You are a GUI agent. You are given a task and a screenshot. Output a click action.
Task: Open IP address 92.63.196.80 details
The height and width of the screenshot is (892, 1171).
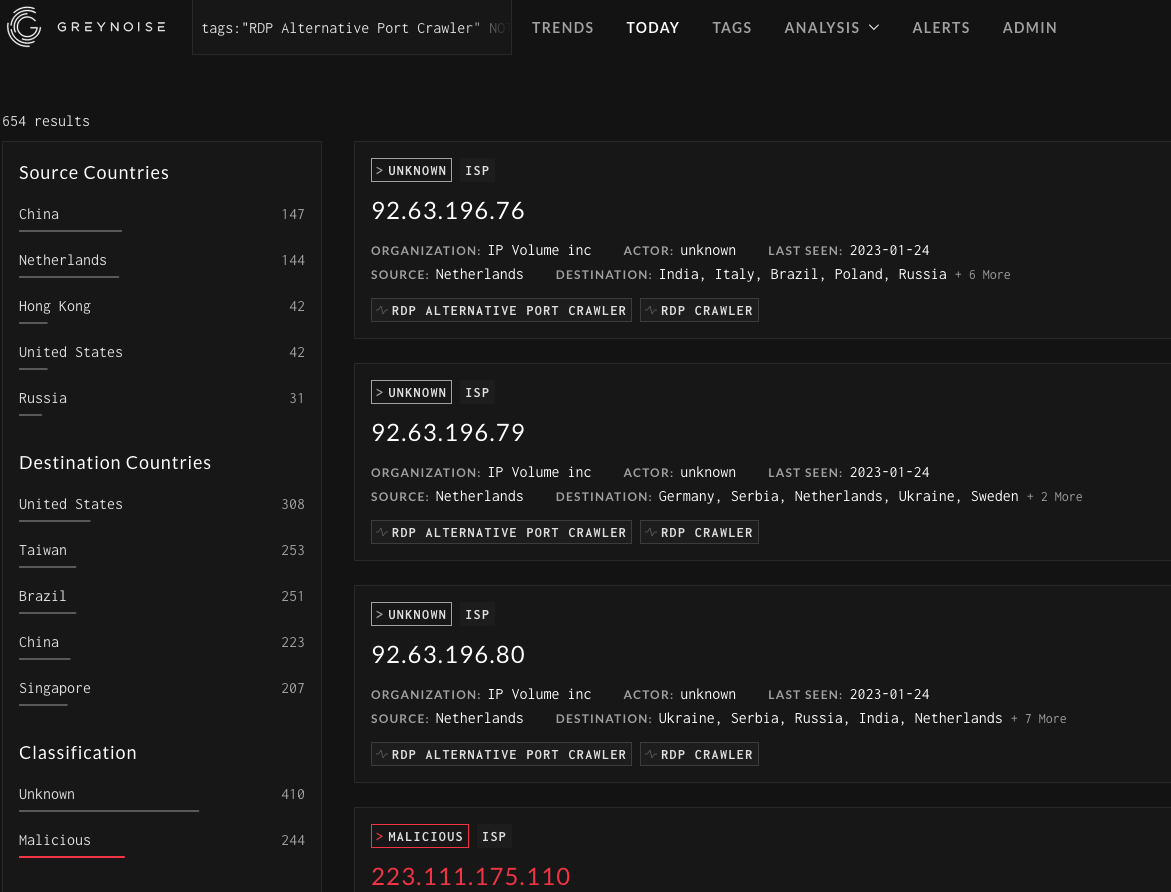tap(448, 654)
